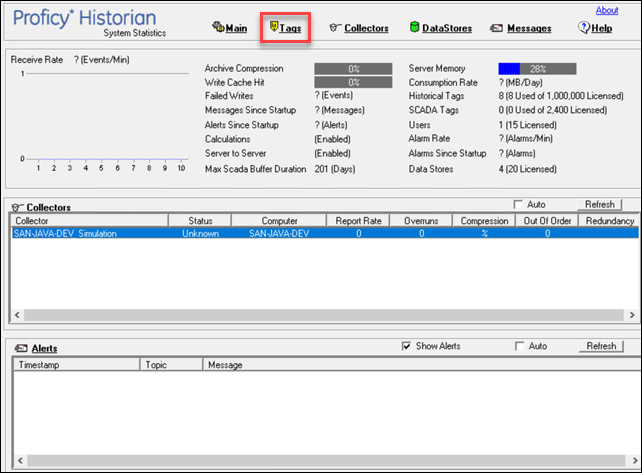Click Refresh button in Alerts section
This screenshot has width=642, height=473.
(x=601, y=346)
